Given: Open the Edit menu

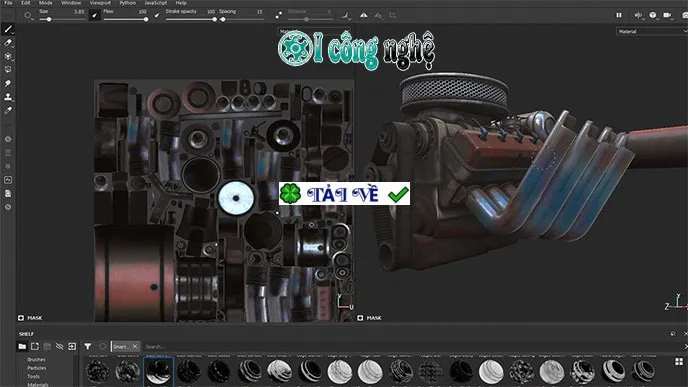Looking at the screenshot, I should [26, 3].
